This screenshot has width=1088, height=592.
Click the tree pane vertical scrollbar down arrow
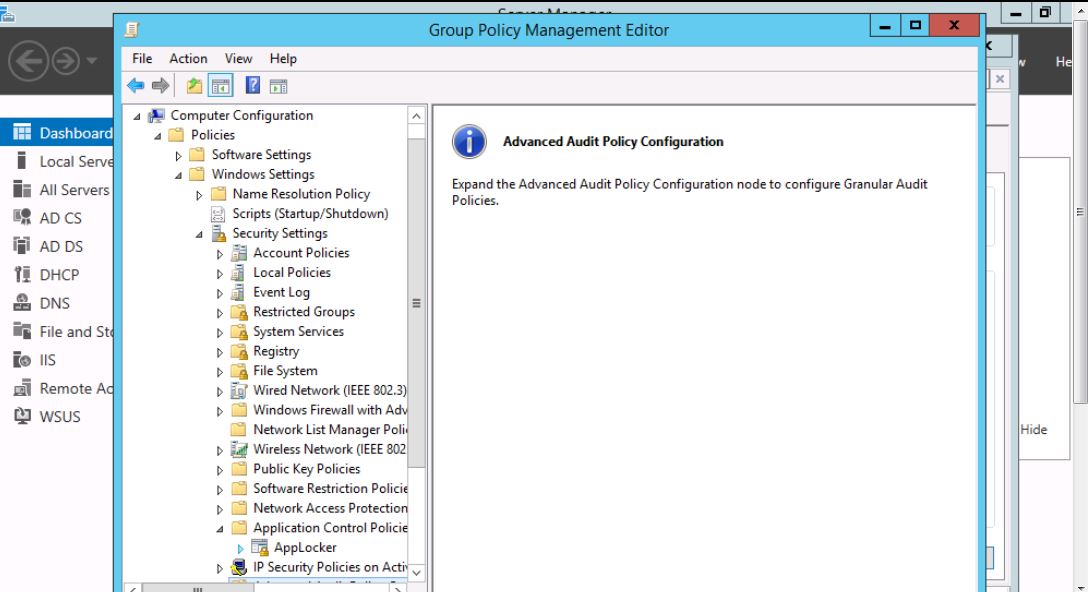417,572
